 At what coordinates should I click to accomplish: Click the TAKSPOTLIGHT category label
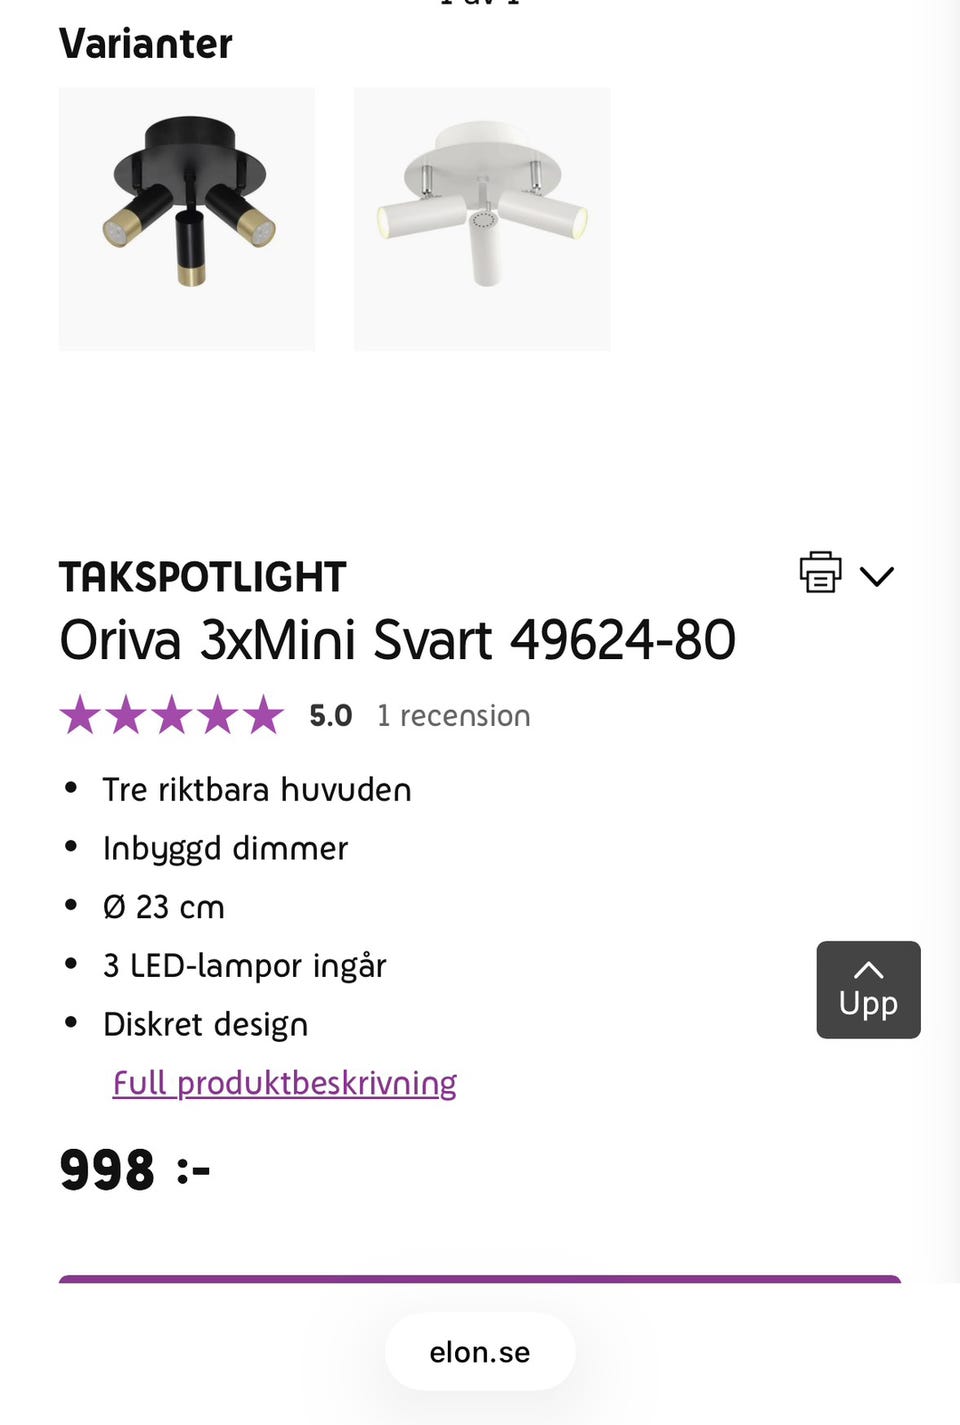click(x=202, y=577)
